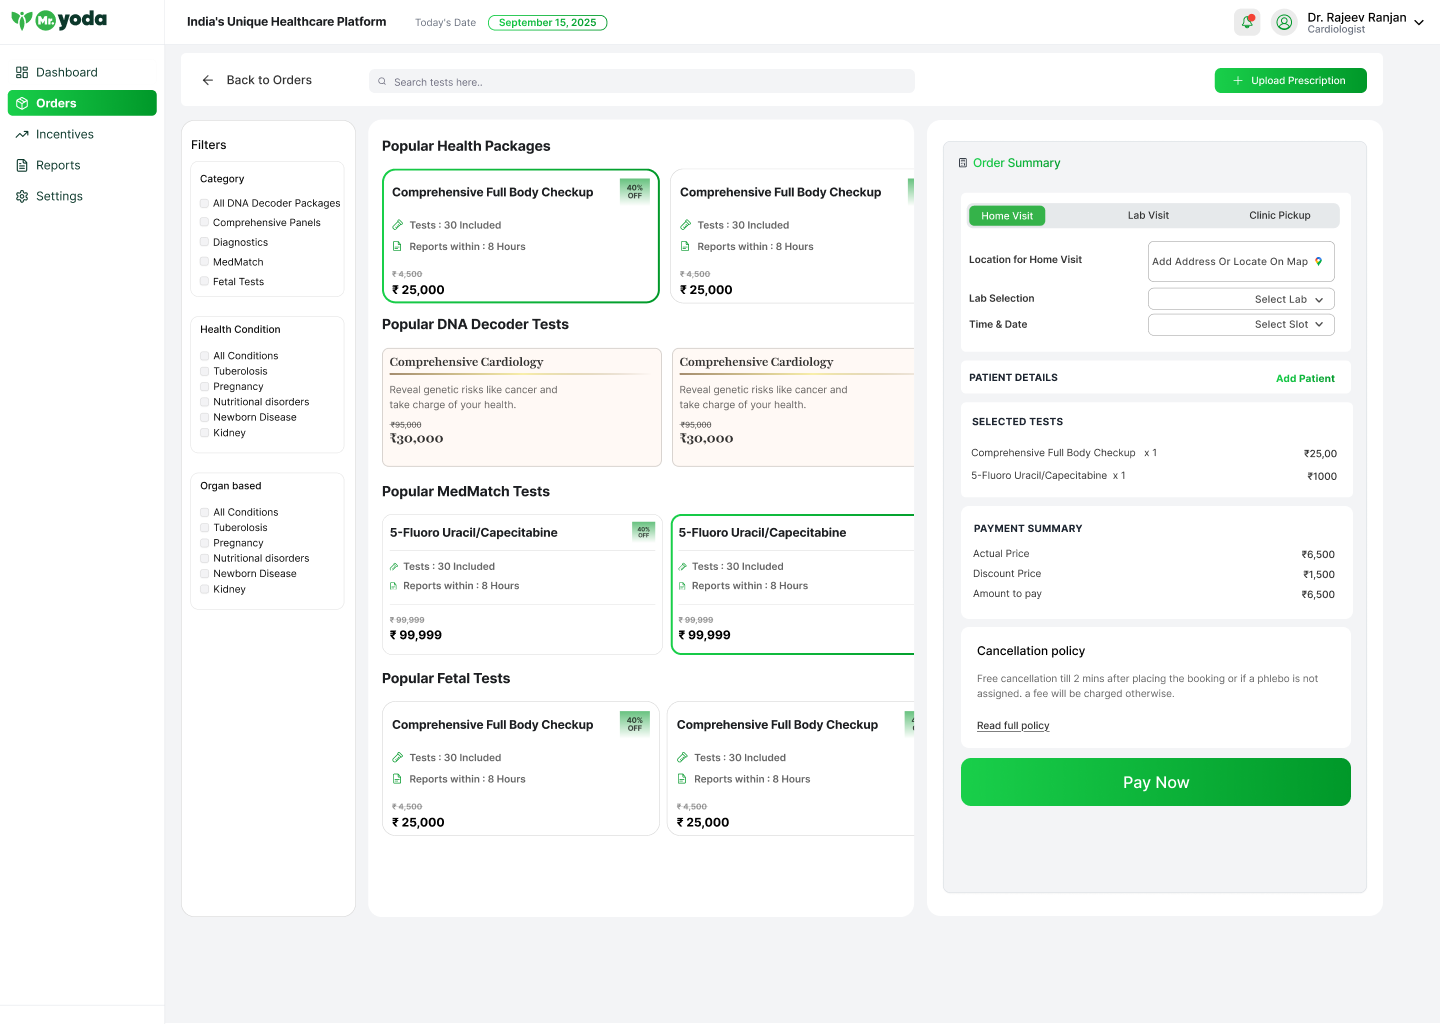Click the Settings gear icon in sidebar
The height and width of the screenshot is (1024, 1440).
(22, 196)
